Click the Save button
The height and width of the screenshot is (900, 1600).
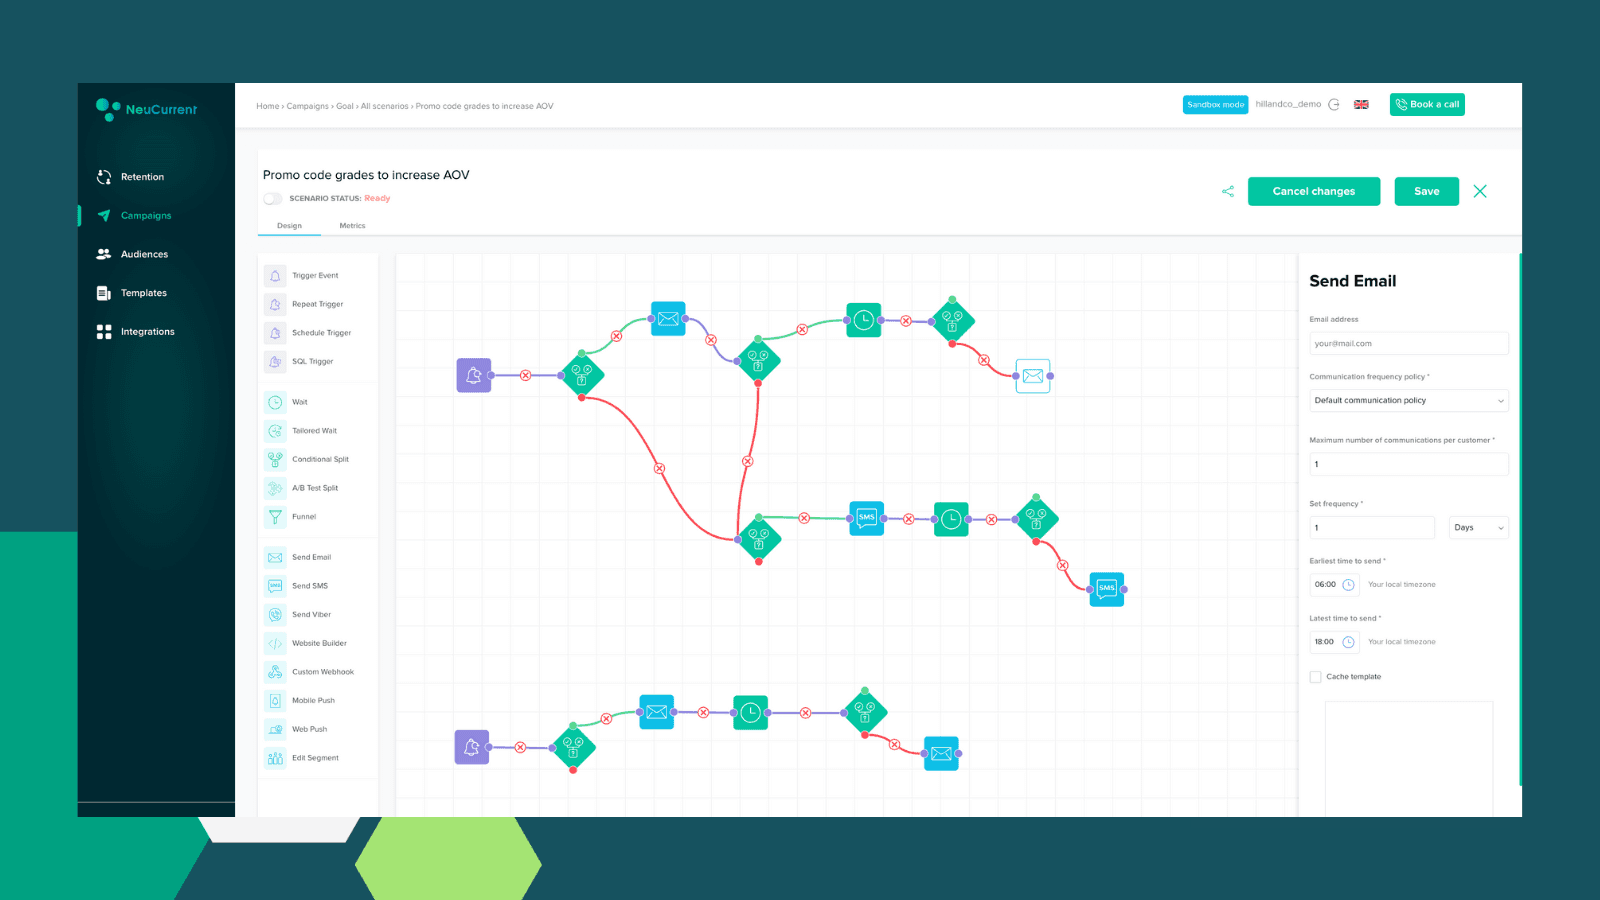(1426, 191)
